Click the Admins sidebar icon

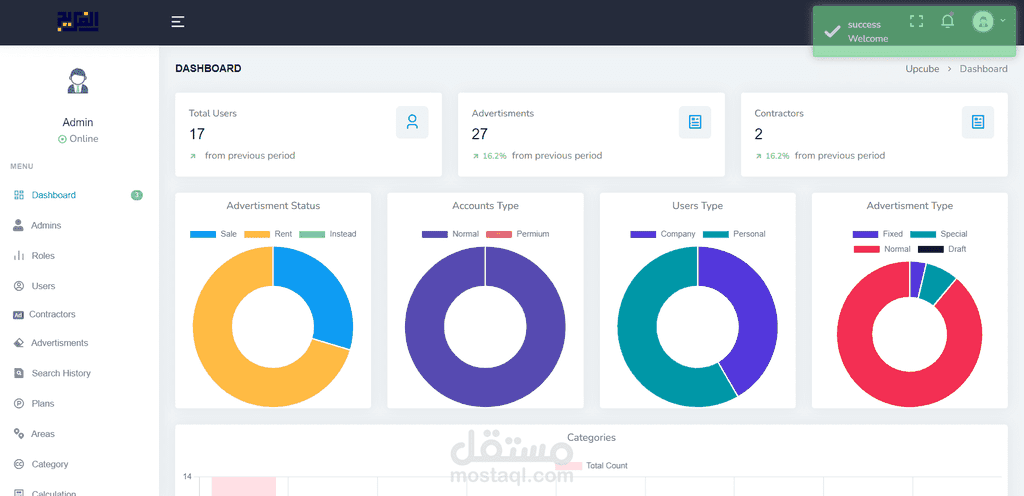(18, 225)
